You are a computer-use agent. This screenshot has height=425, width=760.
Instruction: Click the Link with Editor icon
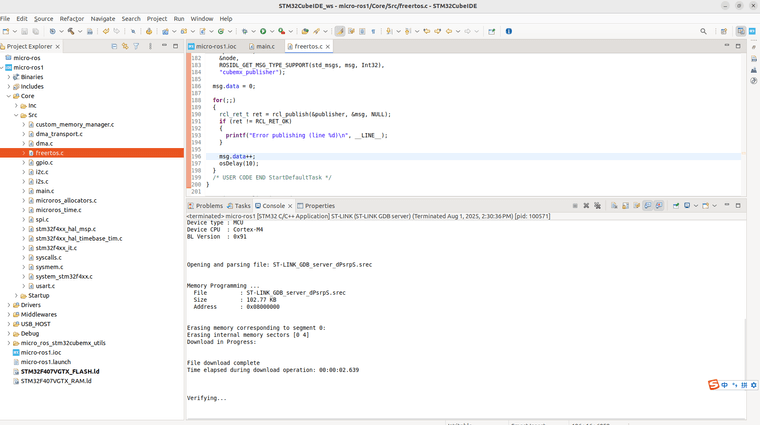point(125,47)
